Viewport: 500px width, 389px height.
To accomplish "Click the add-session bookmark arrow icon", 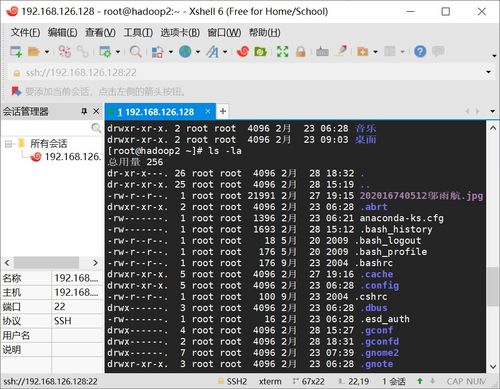I will click(x=16, y=91).
